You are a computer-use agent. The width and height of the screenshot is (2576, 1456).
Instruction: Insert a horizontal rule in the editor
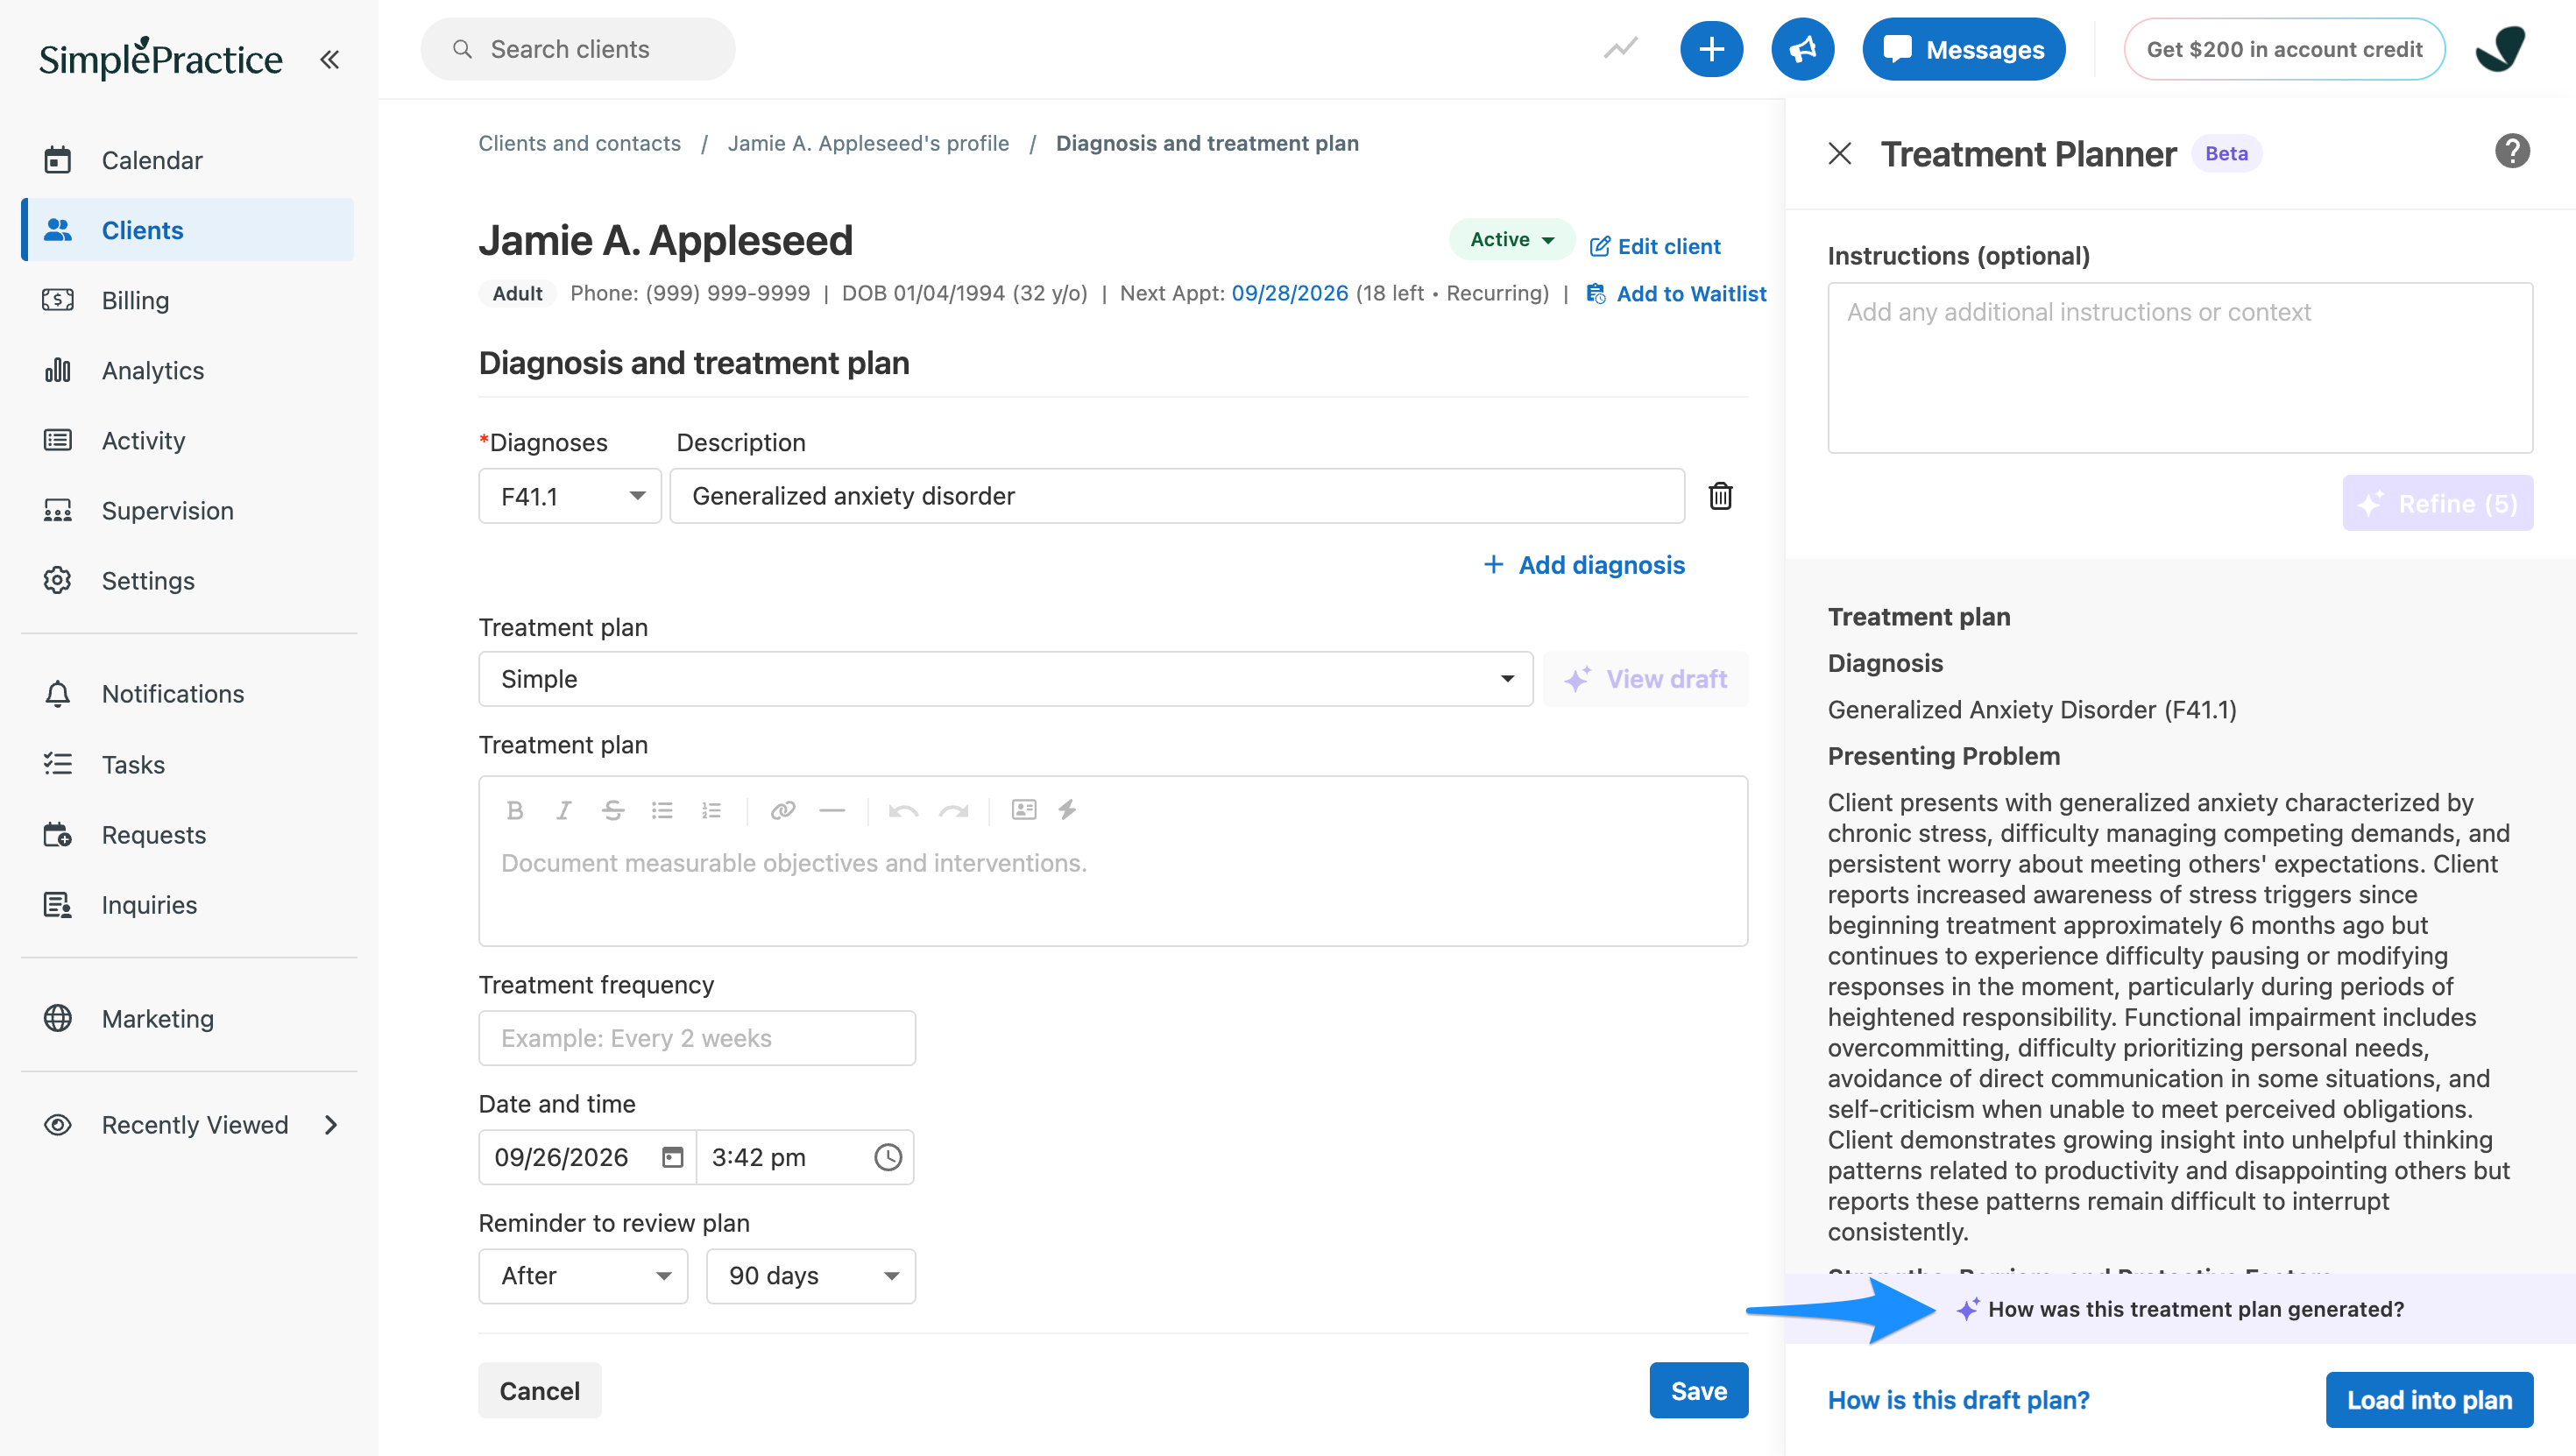tap(832, 810)
